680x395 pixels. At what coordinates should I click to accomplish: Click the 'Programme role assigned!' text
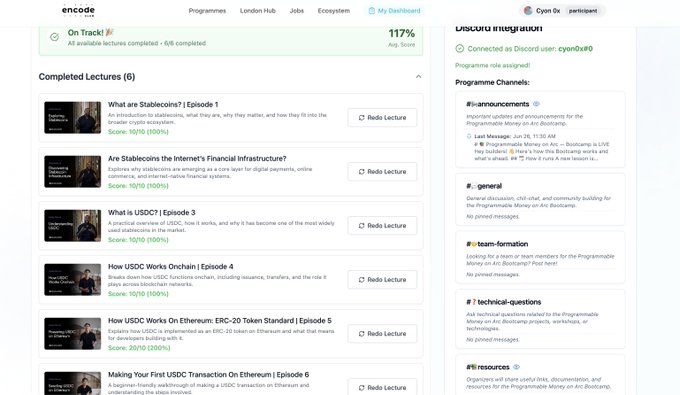tap(493, 65)
